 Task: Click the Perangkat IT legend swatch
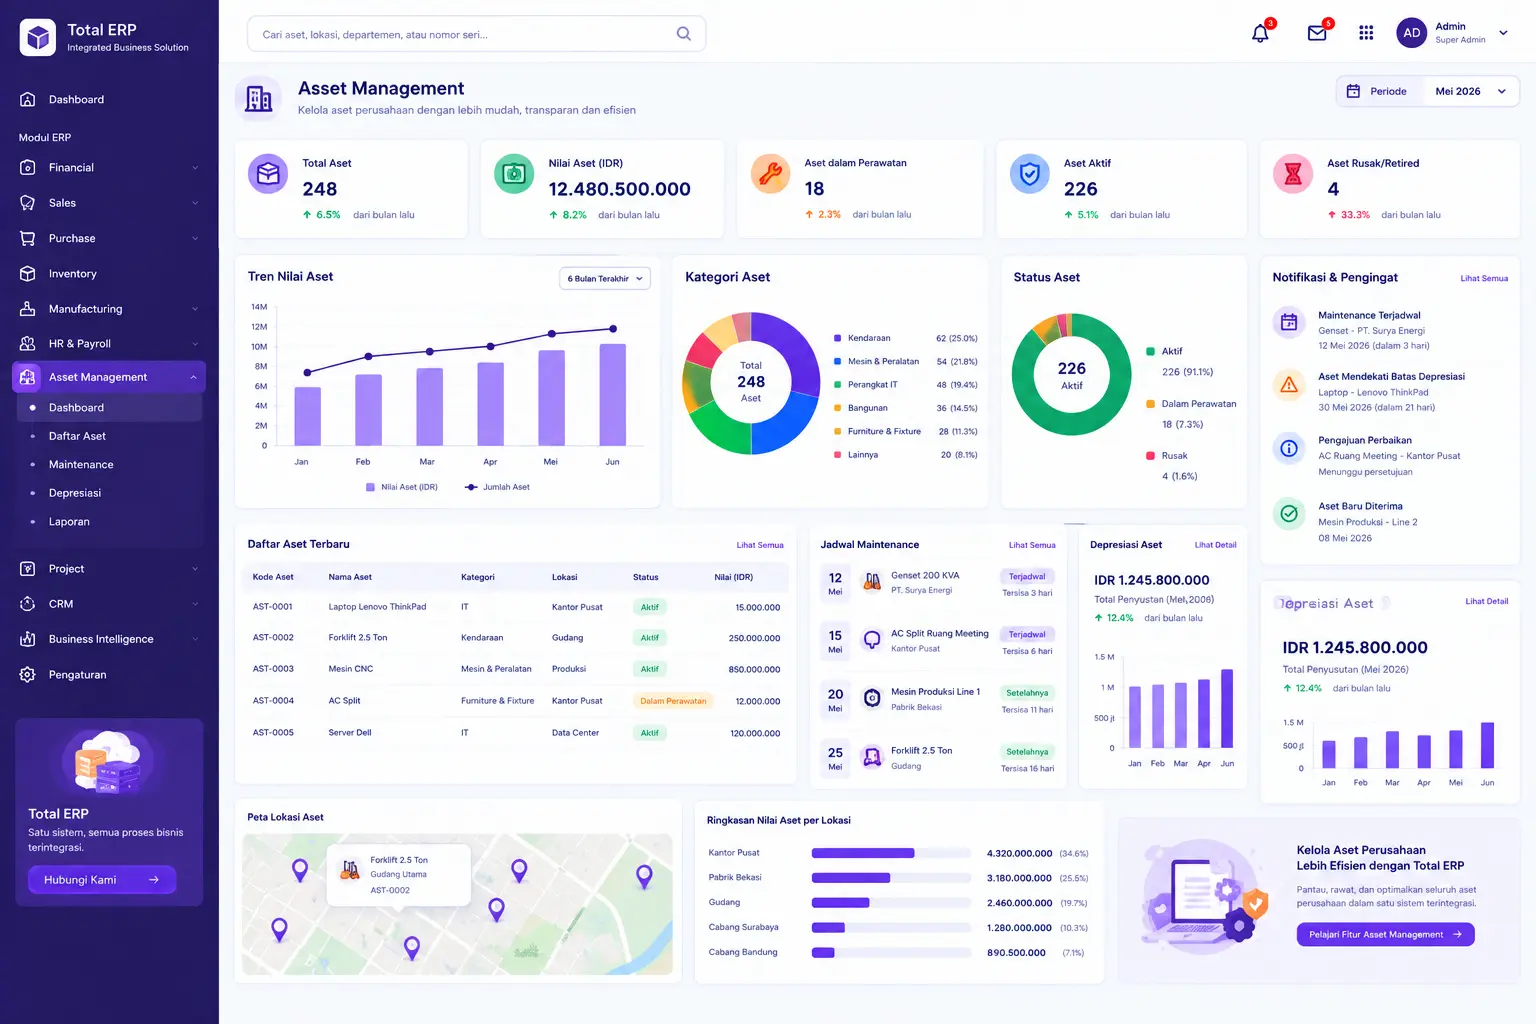[837, 385]
